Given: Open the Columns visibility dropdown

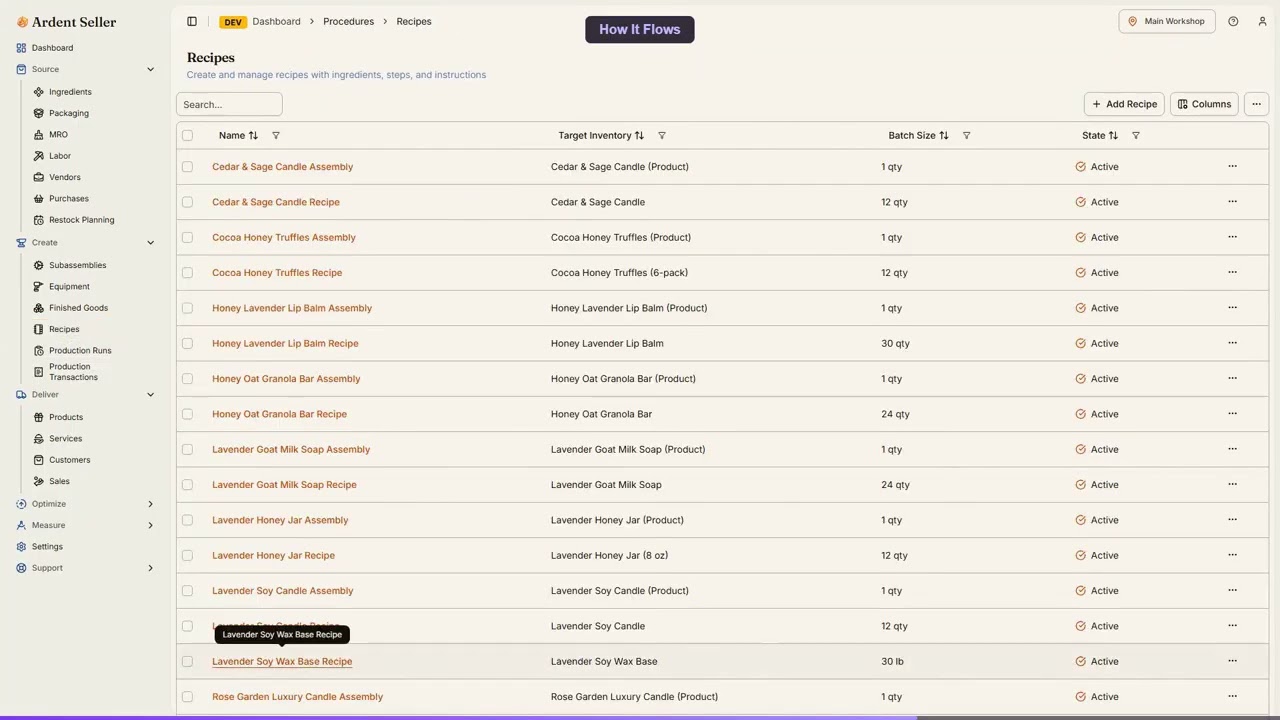Looking at the screenshot, I should click(1205, 104).
